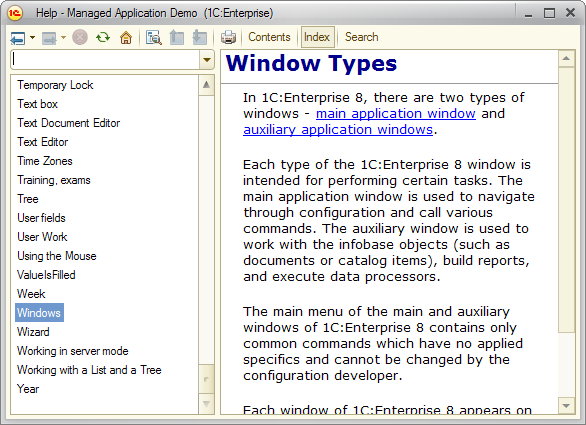The height and width of the screenshot is (425, 586).
Task: Click the index list scroll up arrow
Action: [206, 85]
